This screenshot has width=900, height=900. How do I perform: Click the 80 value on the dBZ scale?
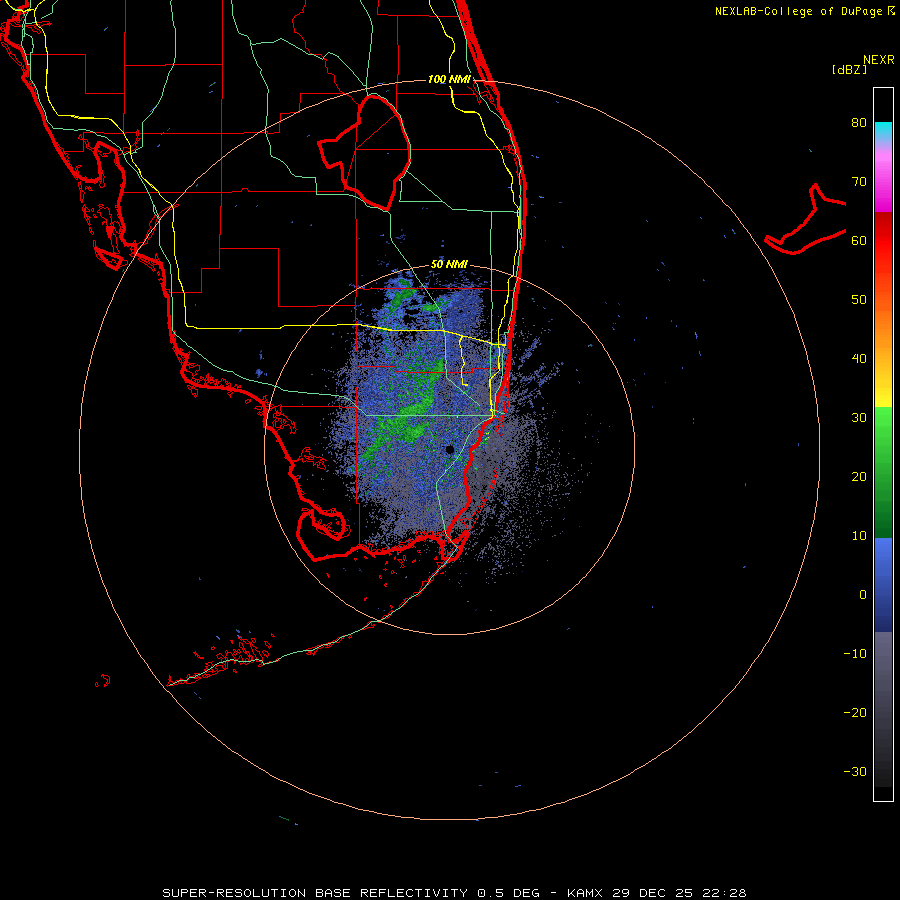[x=859, y=123]
